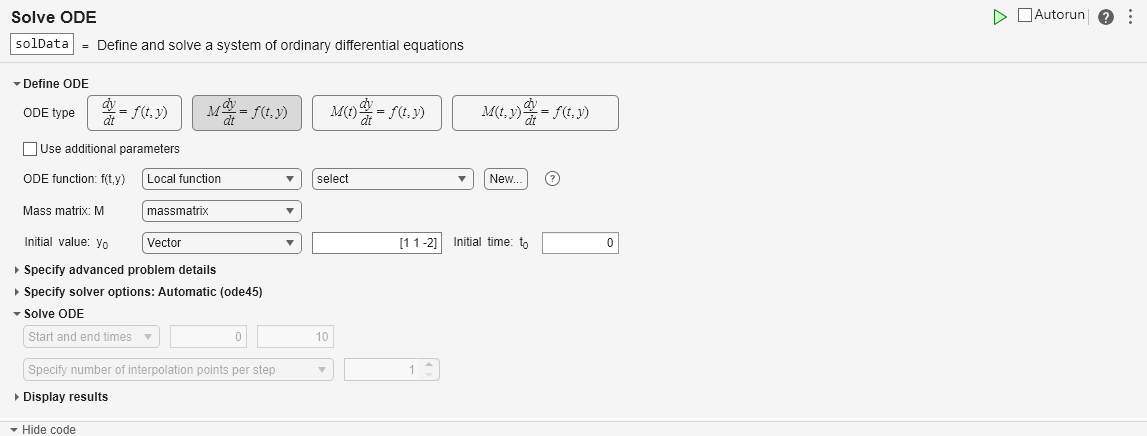Open the massmatrix dropdown
This screenshot has height=436, width=1147.
coord(221,211)
